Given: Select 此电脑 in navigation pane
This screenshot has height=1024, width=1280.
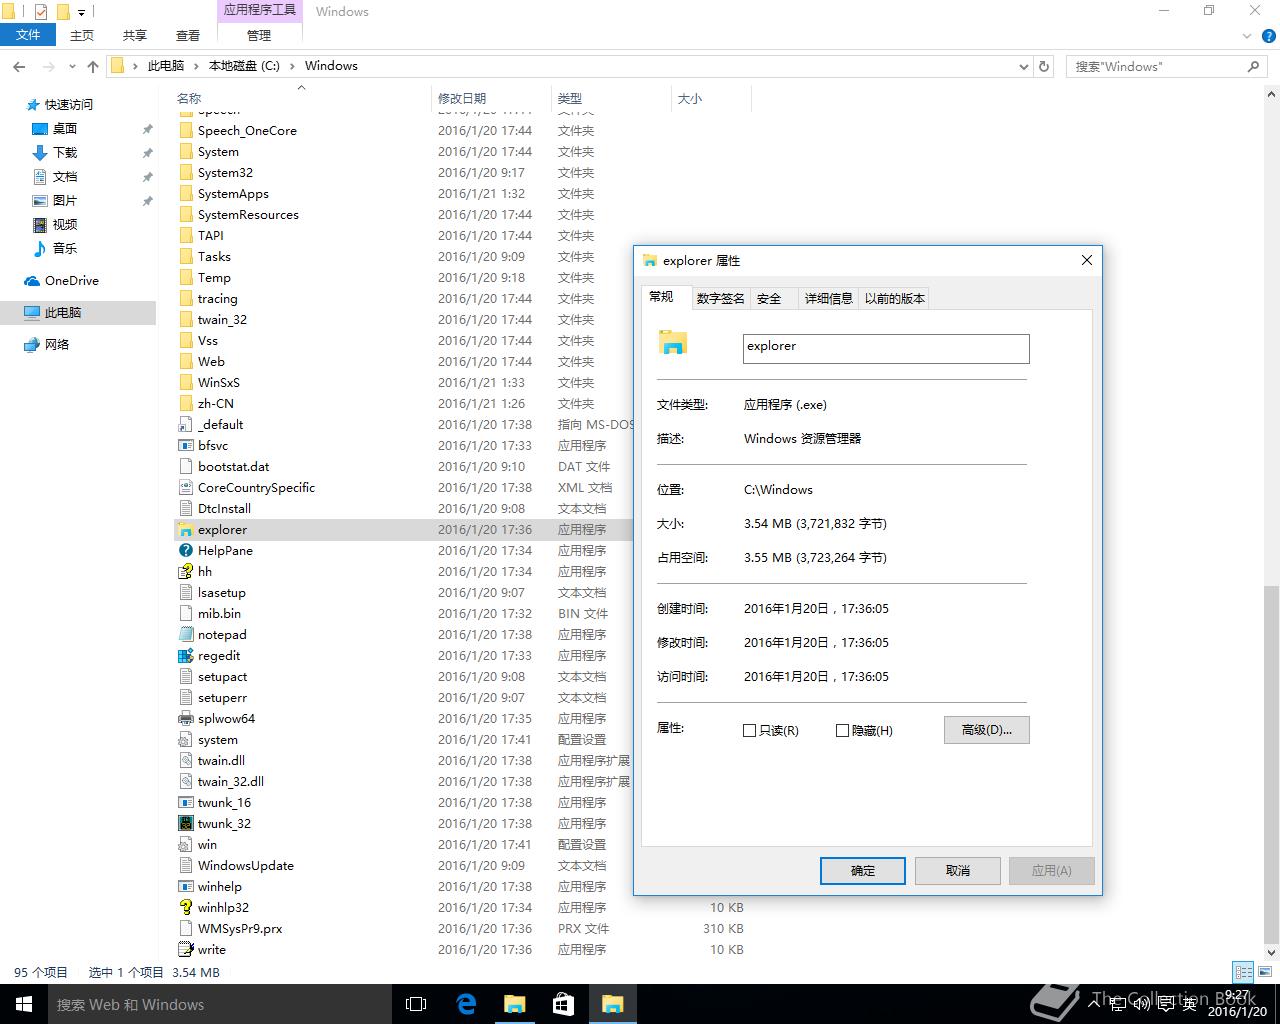Looking at the screenshot, I should tap(63, 312).
